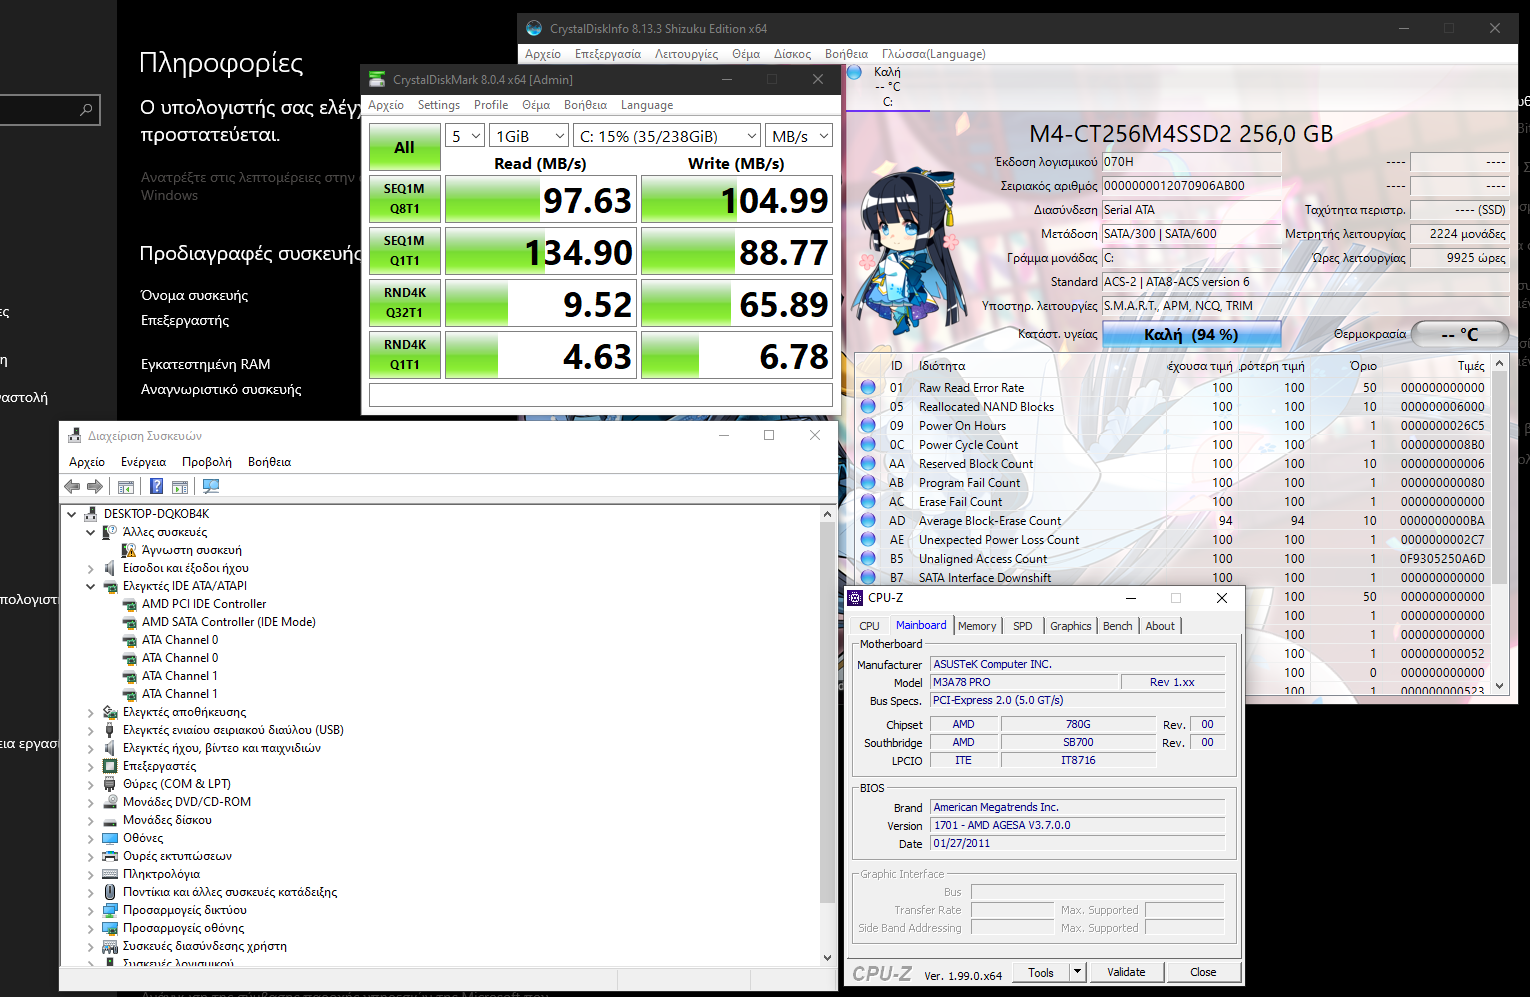
Task: Click the Close button in CPU-Z
Action: click(1203, 972)
